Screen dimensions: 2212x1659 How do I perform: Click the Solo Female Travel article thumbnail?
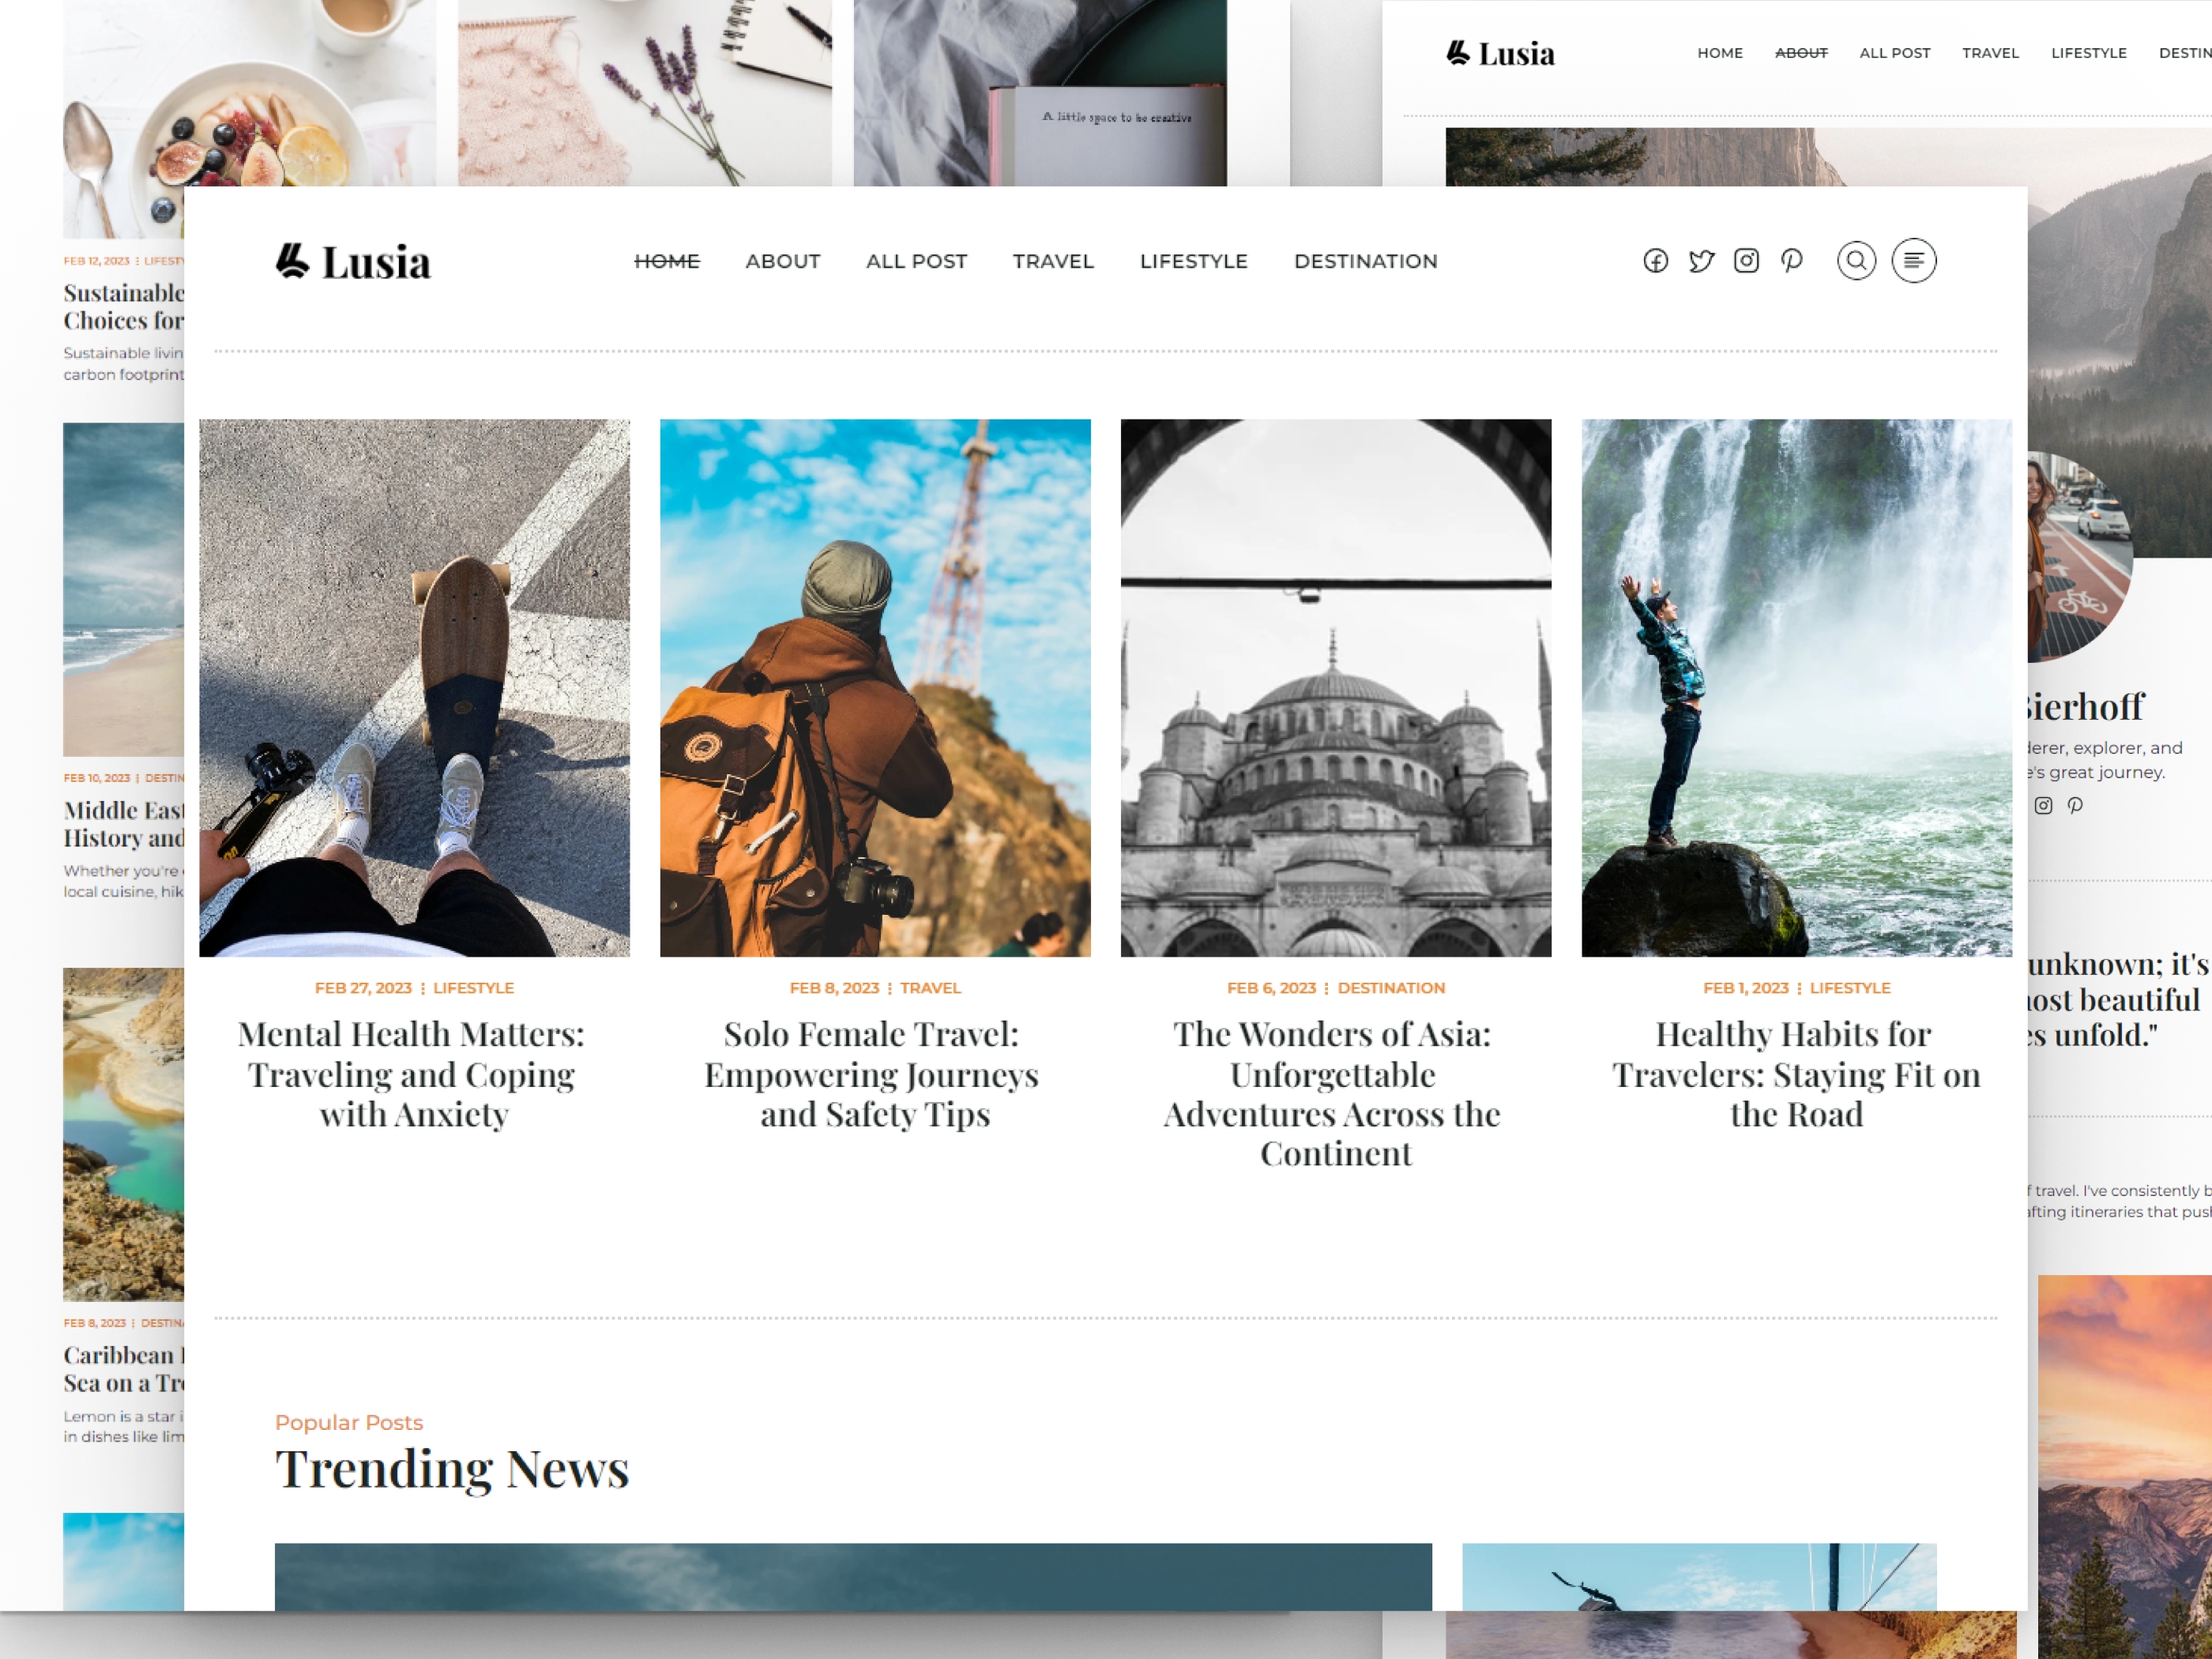tap(875, 687)
